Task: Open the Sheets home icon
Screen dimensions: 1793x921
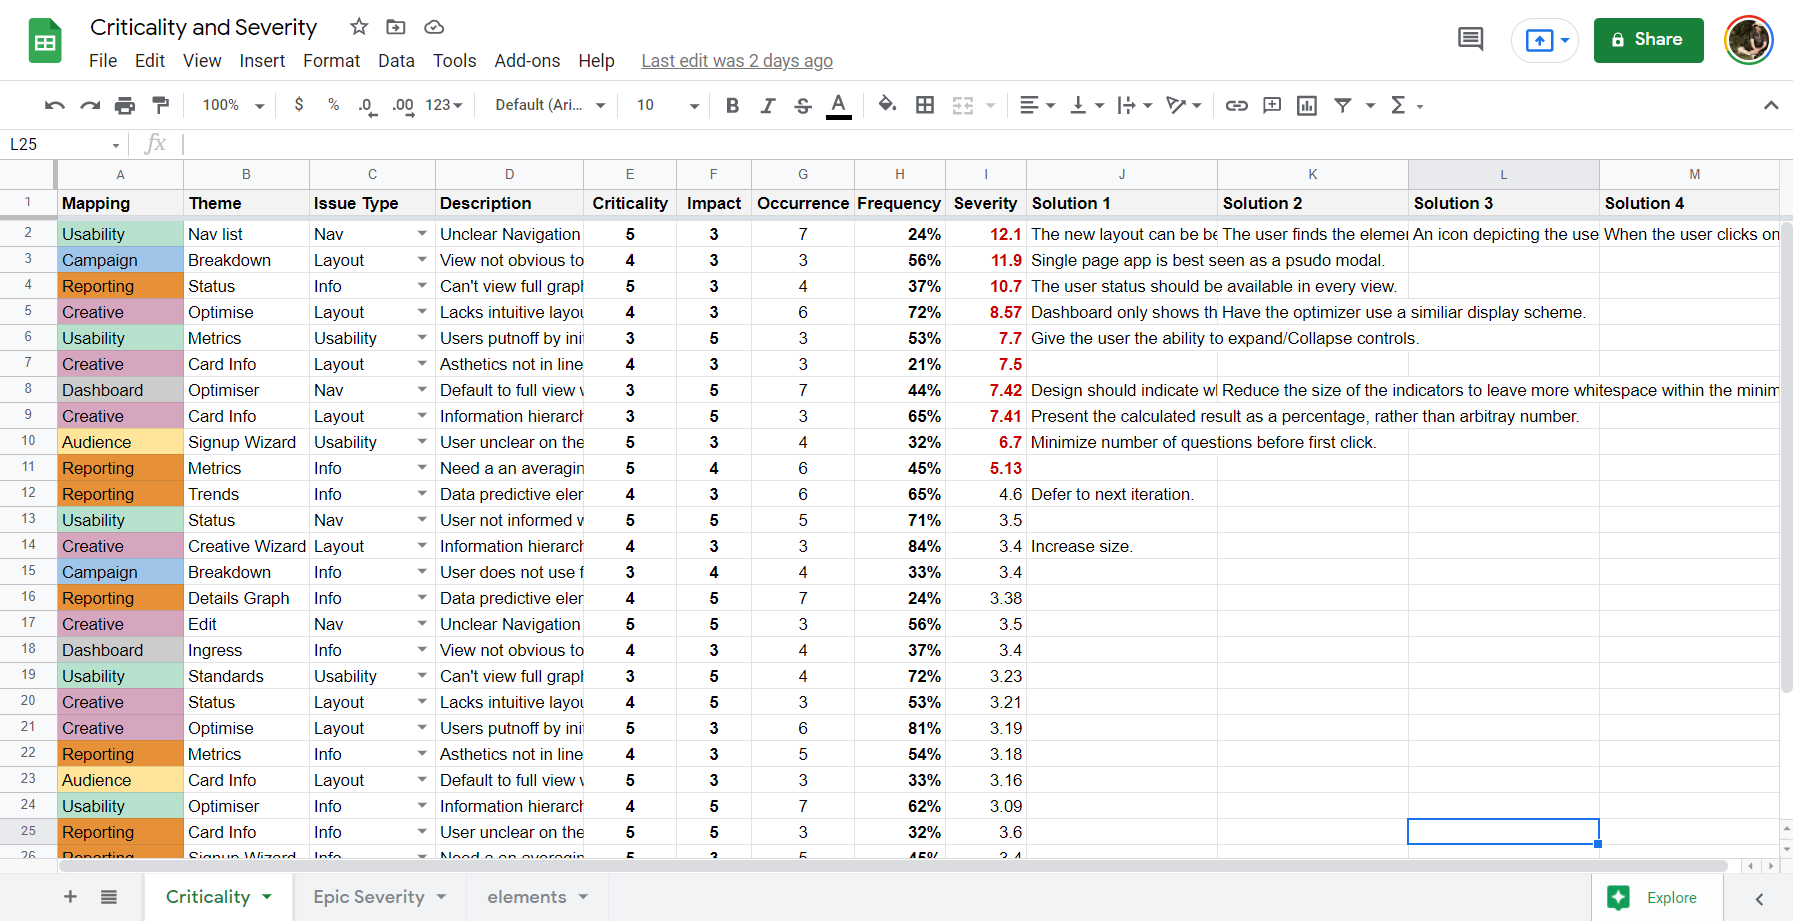Action: pyautogui.click(x=45, y=41)
